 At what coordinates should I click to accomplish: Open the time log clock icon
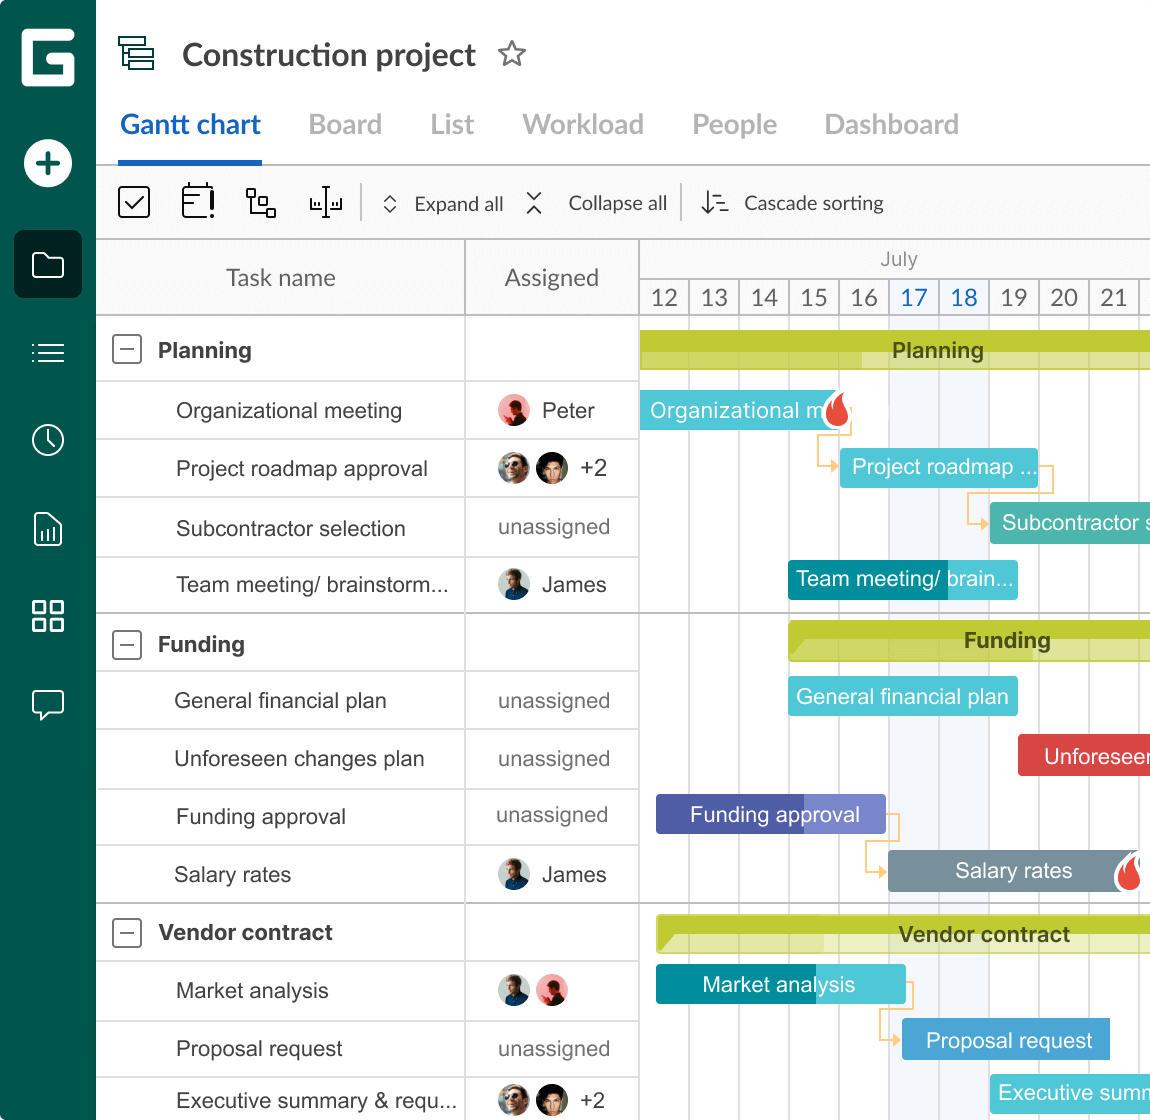point(48,440)
